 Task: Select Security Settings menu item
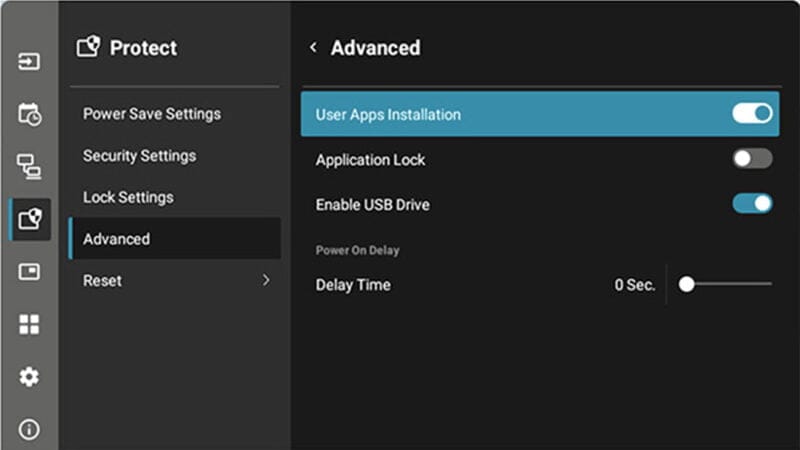coord(139,156)
